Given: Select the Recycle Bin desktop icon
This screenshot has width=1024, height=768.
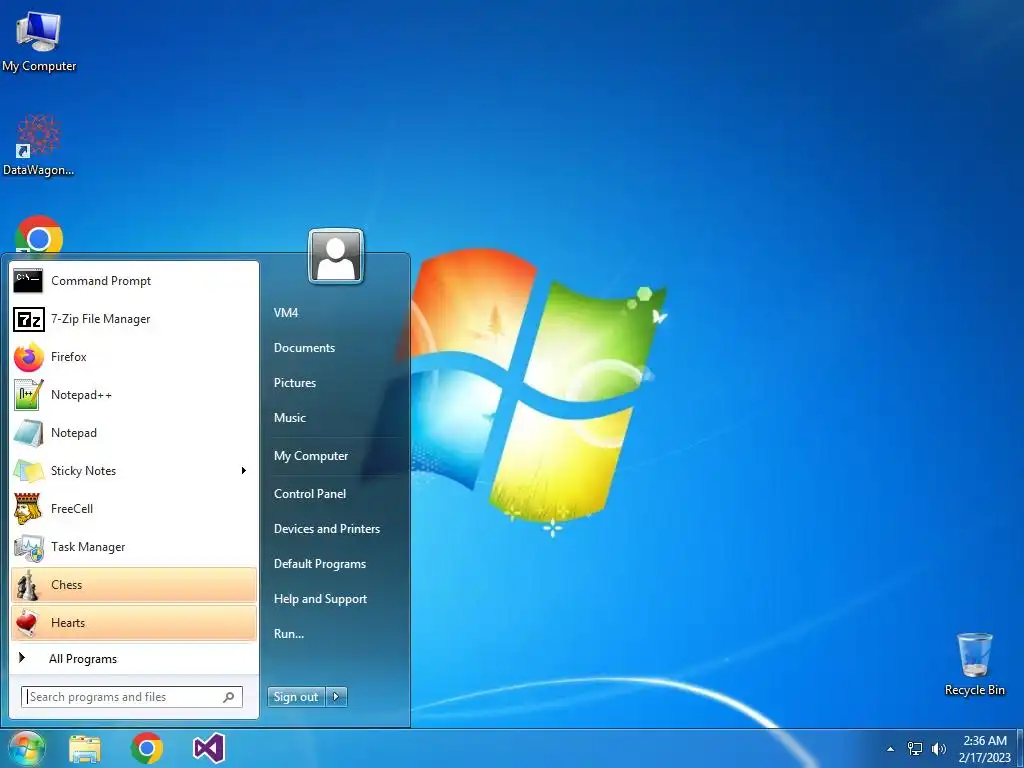Looking at the screenshot, I should click(x=974, y=664).
